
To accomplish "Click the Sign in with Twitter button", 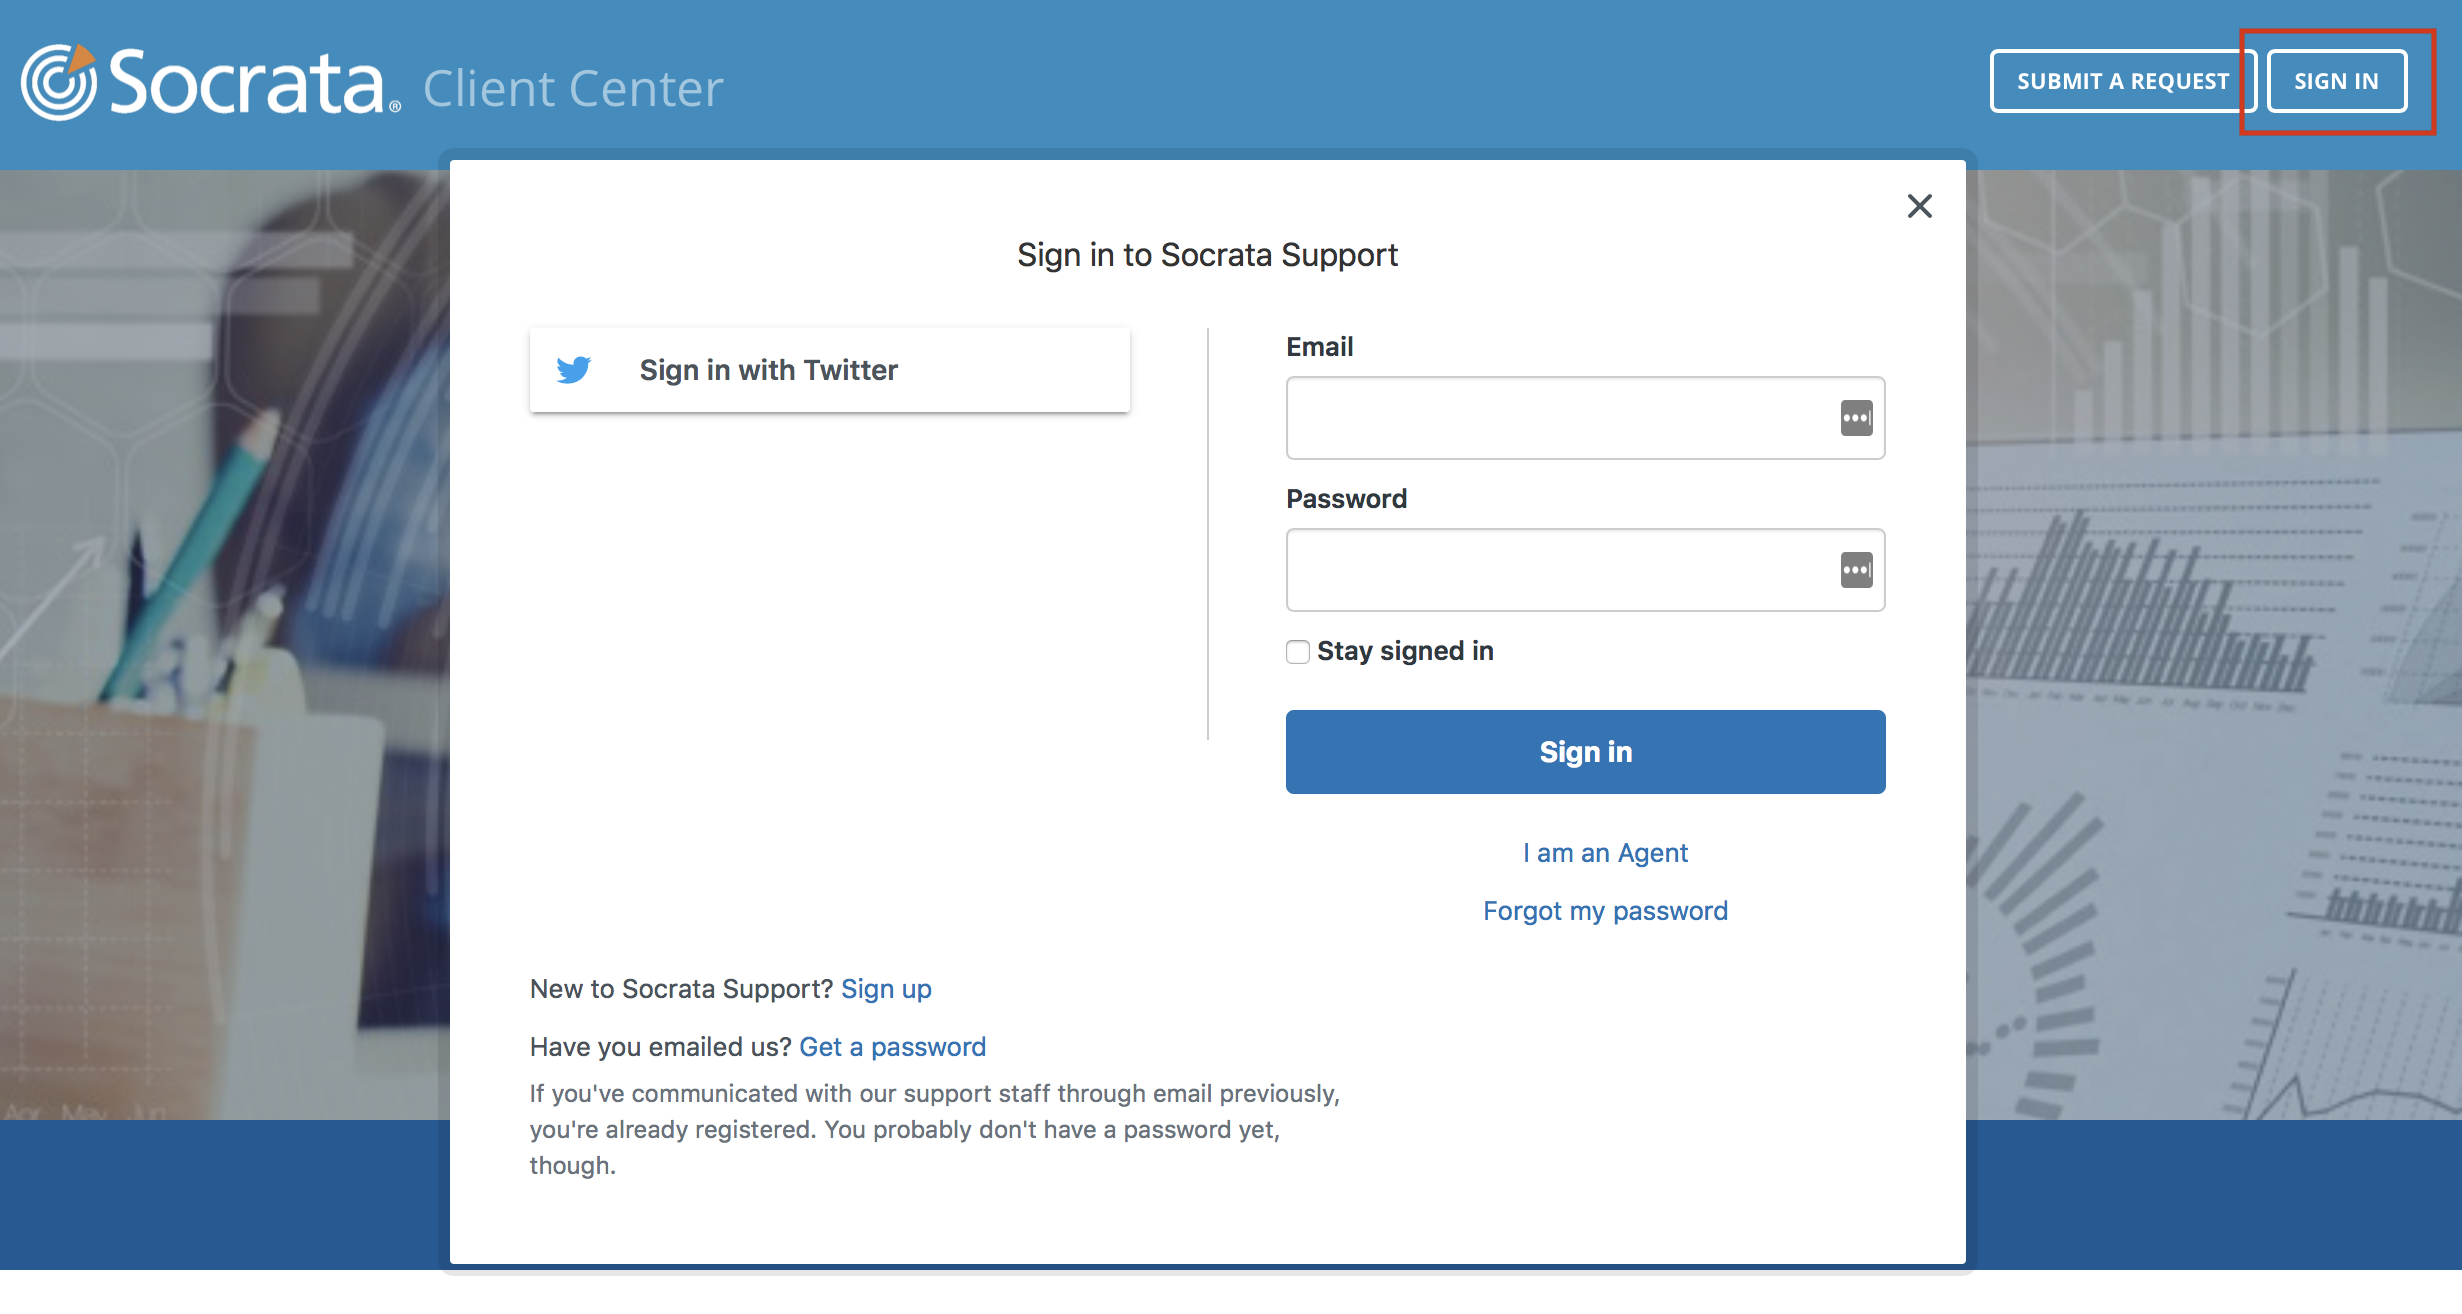I will tap(830, 370).
